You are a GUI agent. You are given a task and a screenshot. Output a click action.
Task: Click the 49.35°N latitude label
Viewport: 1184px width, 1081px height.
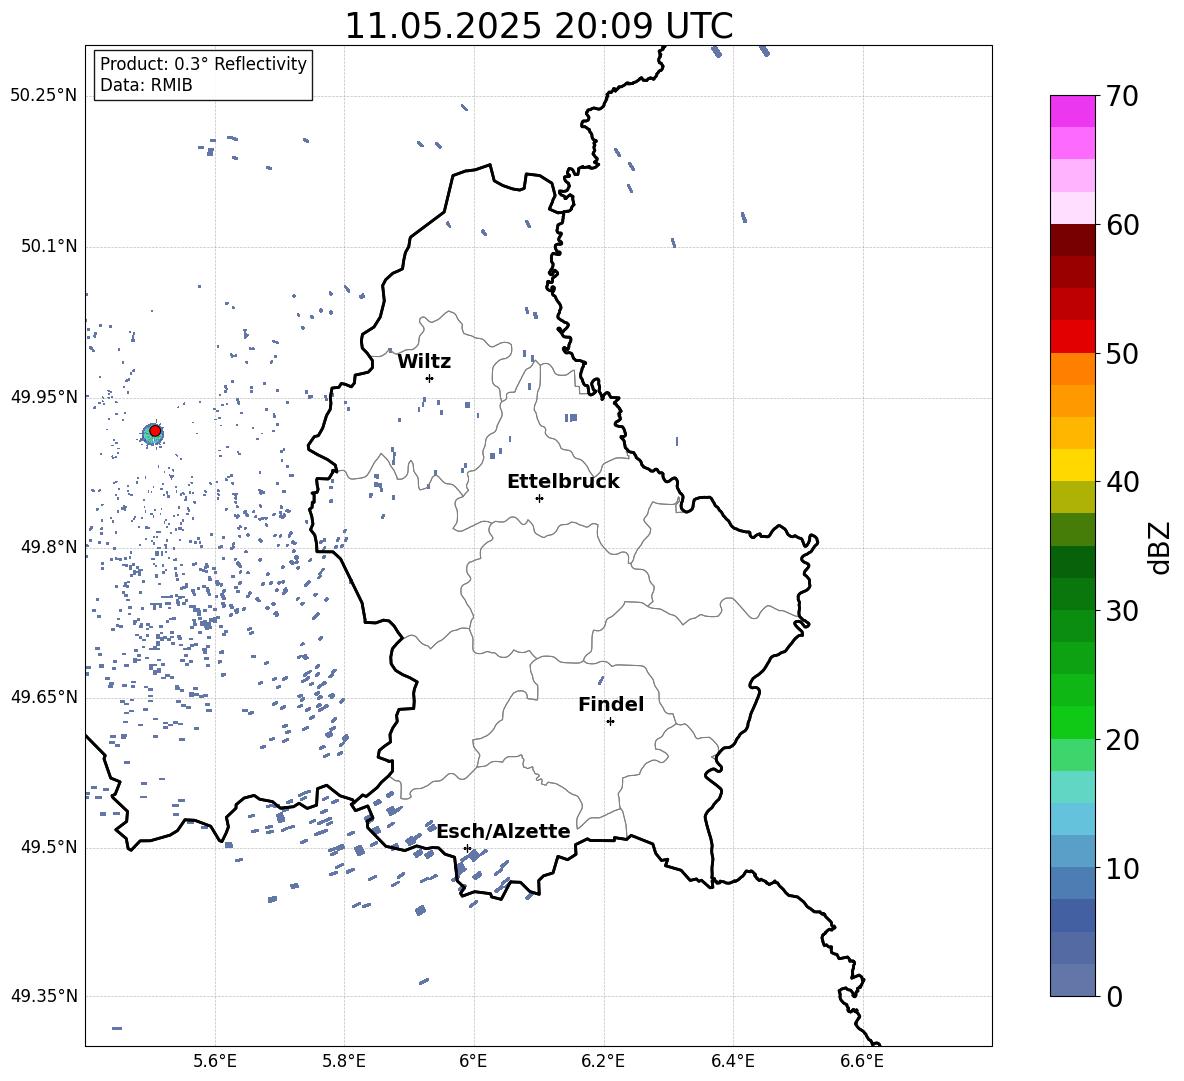pos(44,996)
